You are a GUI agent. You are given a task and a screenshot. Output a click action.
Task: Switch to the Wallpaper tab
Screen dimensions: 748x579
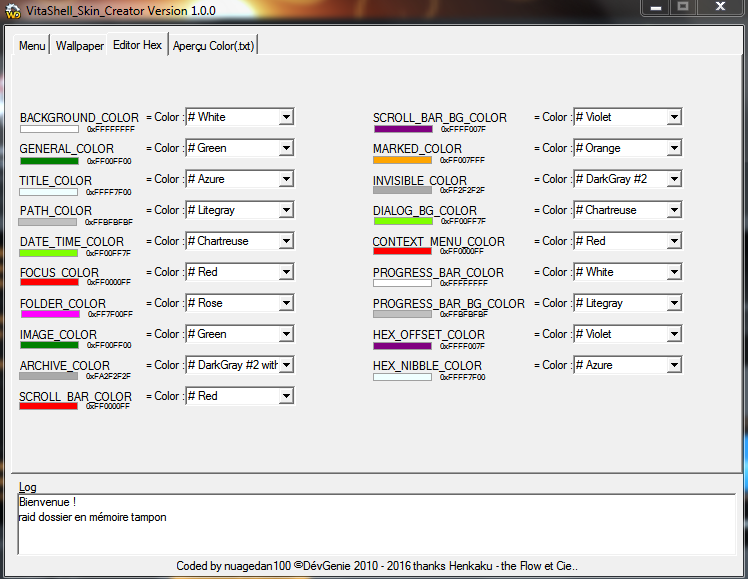click(x=79, y=46)
